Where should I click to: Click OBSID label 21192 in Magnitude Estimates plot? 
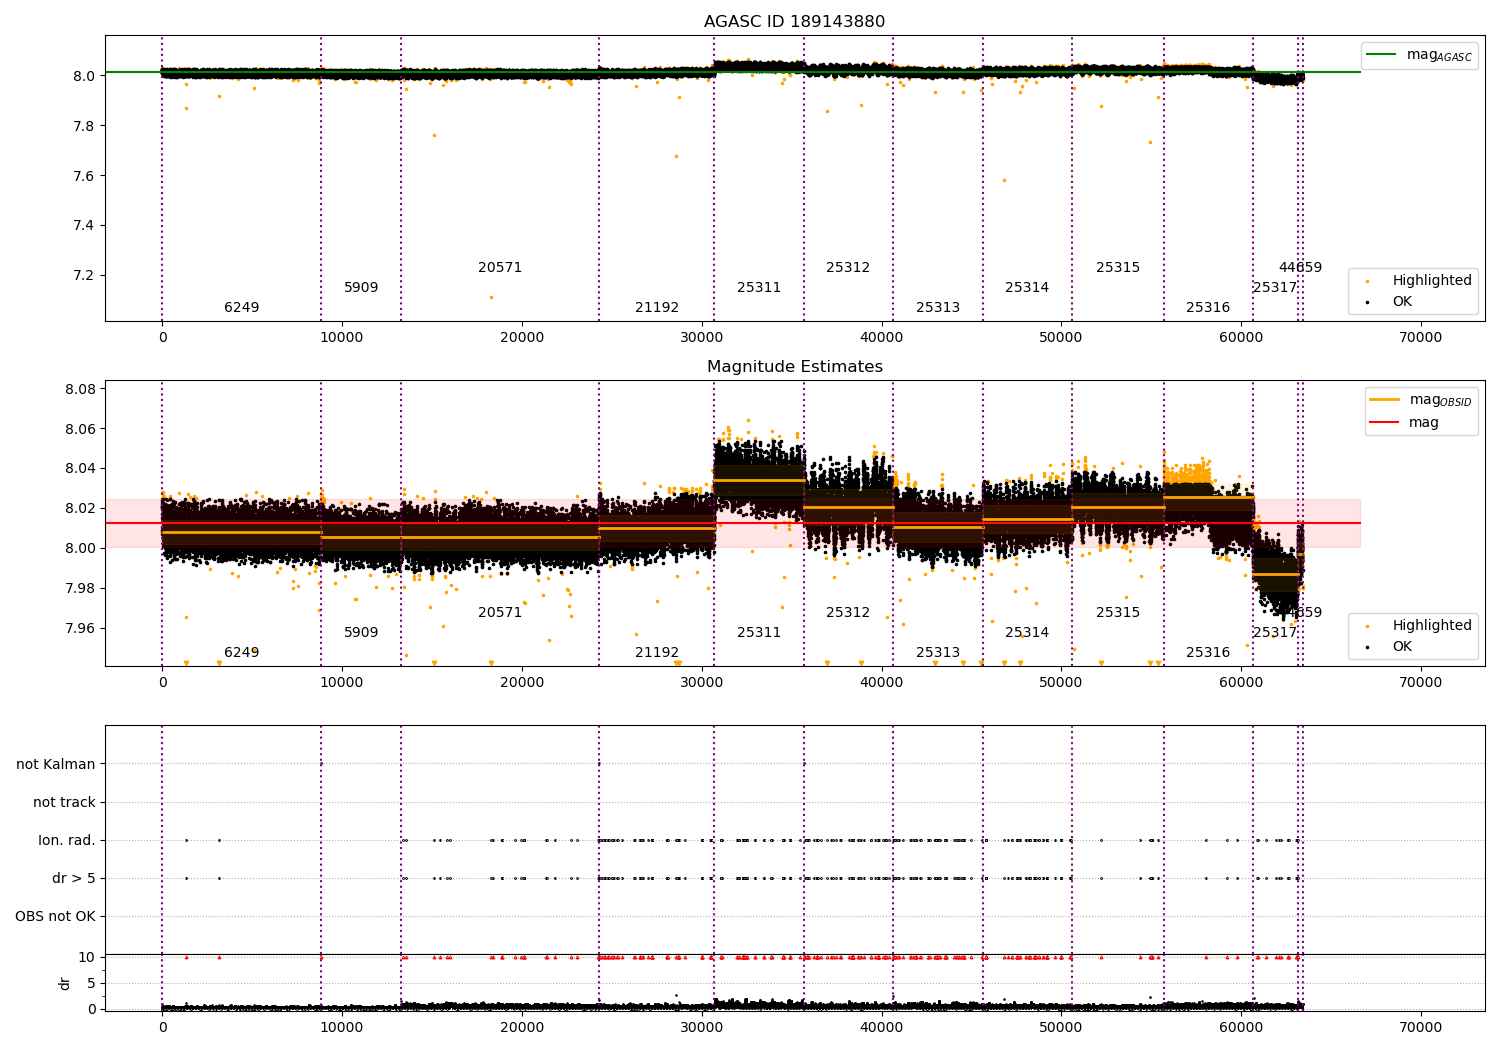[657, 653]
